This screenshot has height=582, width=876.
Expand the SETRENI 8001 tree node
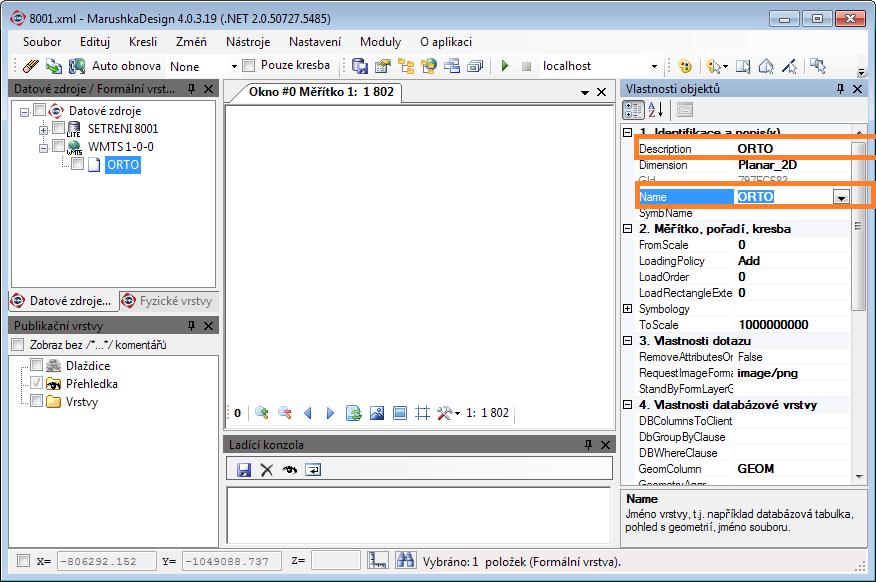pyautogui.click(x=43, y=130)
